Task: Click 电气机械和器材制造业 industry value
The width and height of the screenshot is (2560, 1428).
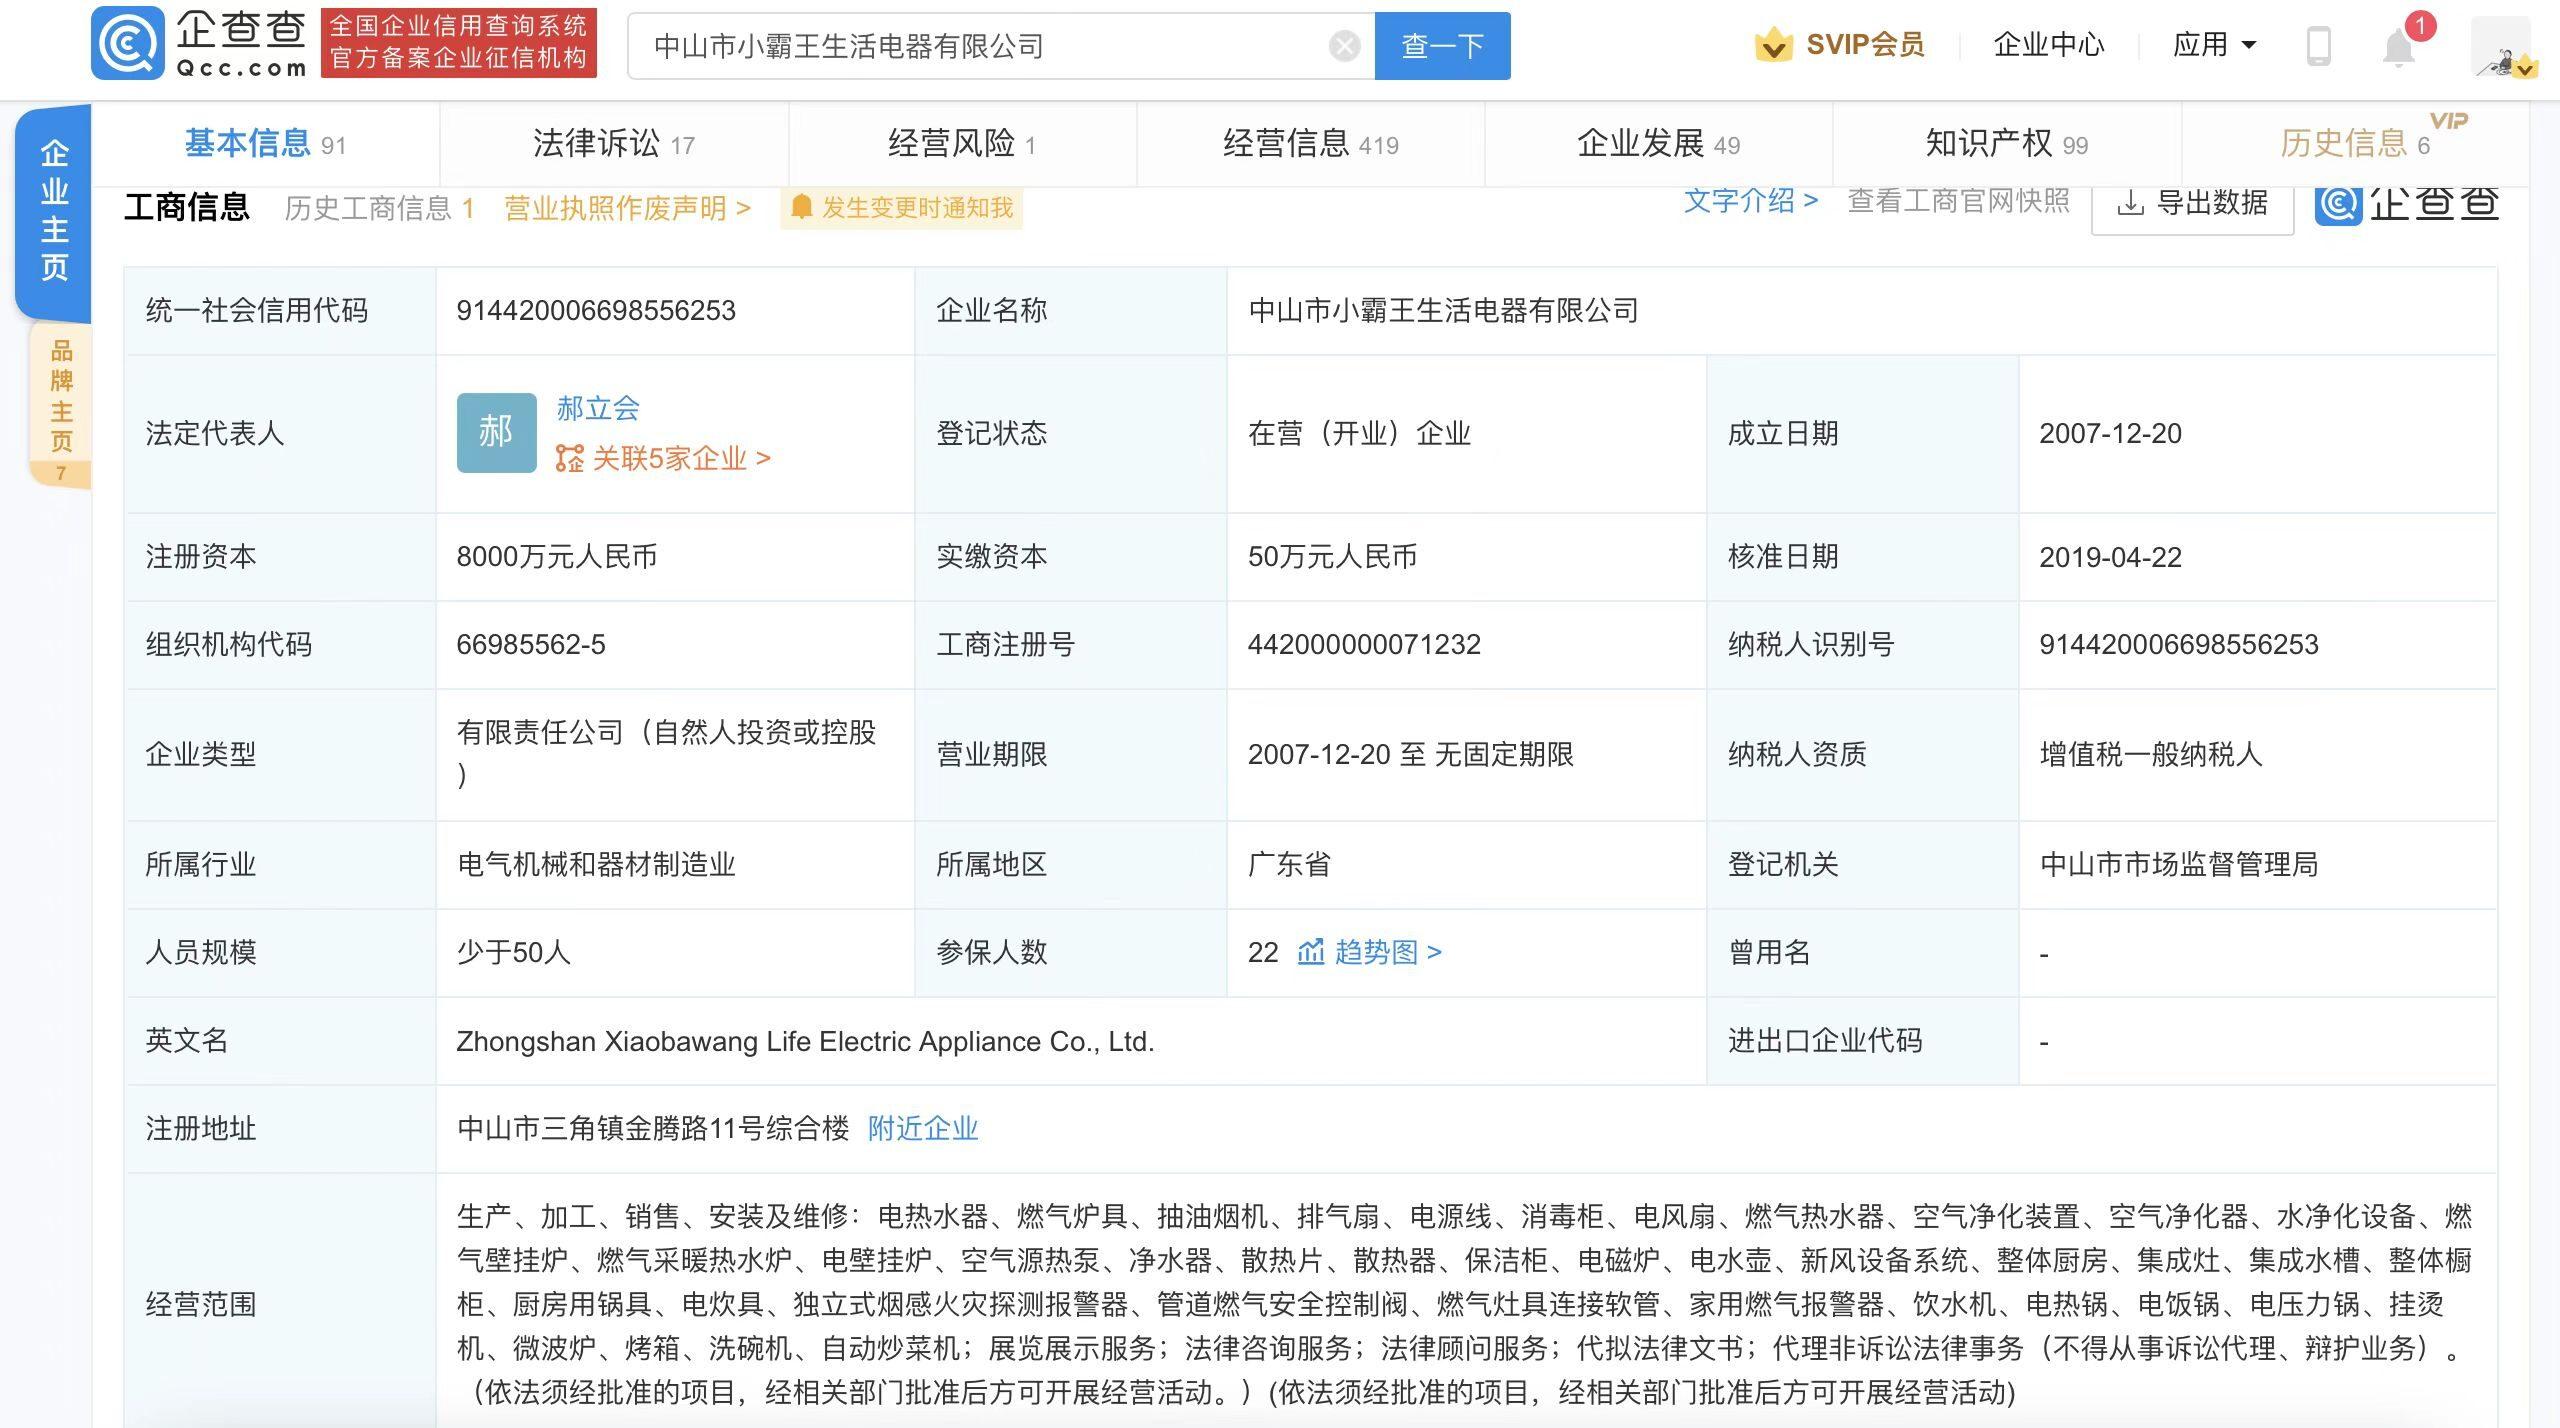Action: pyautogui.click(x=596, y=864)
